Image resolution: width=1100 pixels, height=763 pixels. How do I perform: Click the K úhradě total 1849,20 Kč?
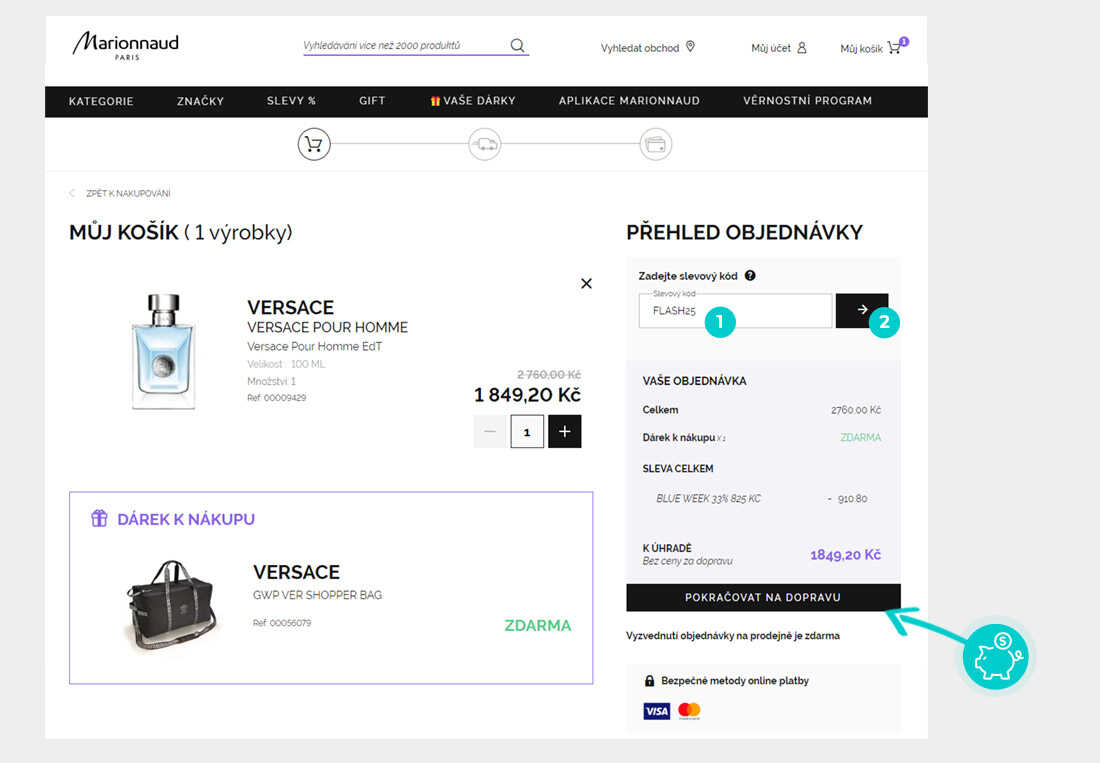coord(845,555)
